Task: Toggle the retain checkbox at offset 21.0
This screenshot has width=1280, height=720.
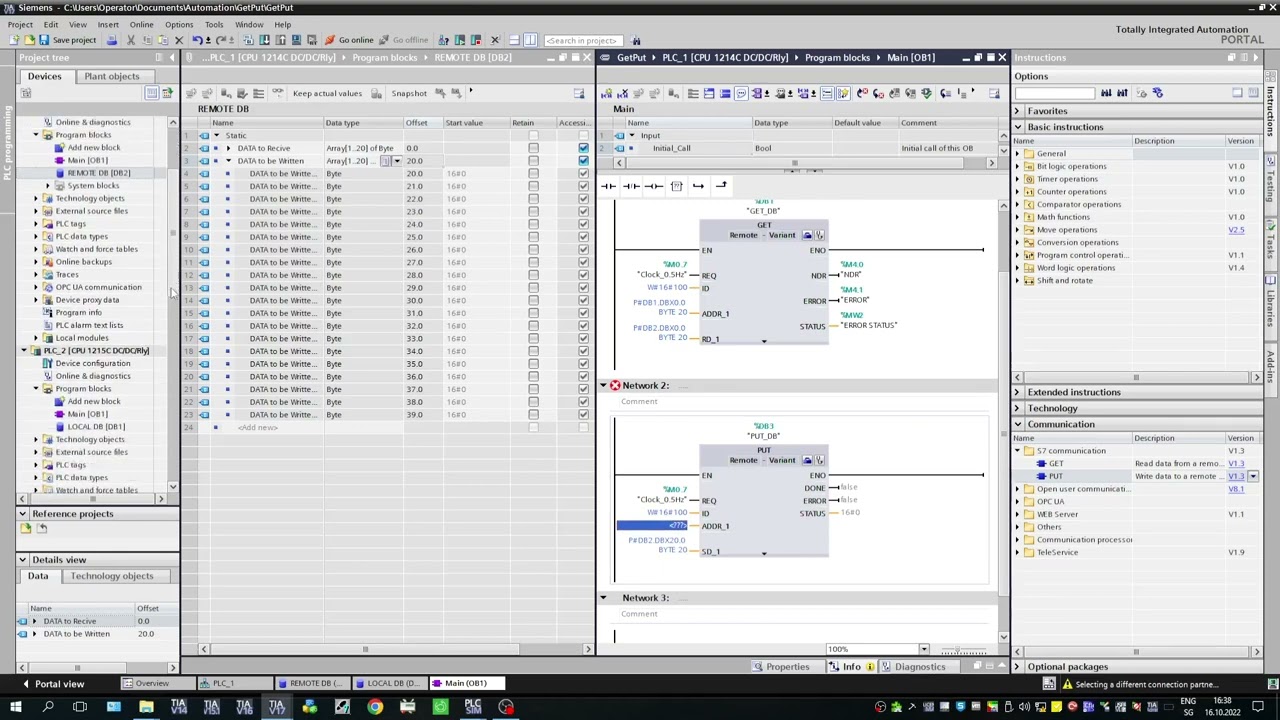Action: pos(533,187)
